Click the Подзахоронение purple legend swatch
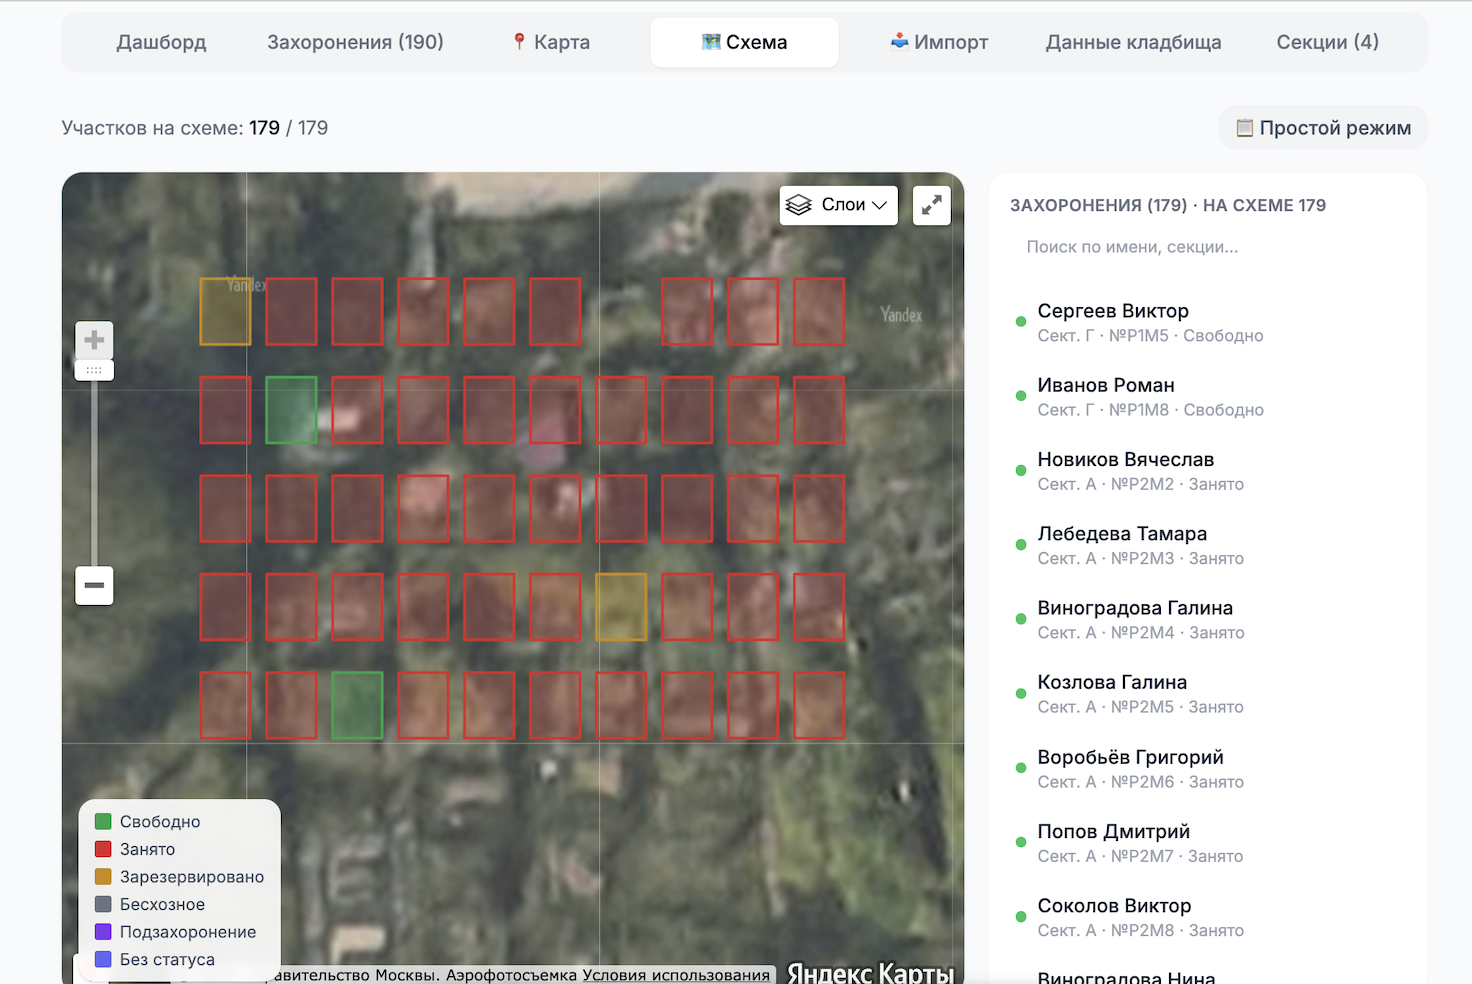This screenshot has height=984, width=1472. click(103, 932)
